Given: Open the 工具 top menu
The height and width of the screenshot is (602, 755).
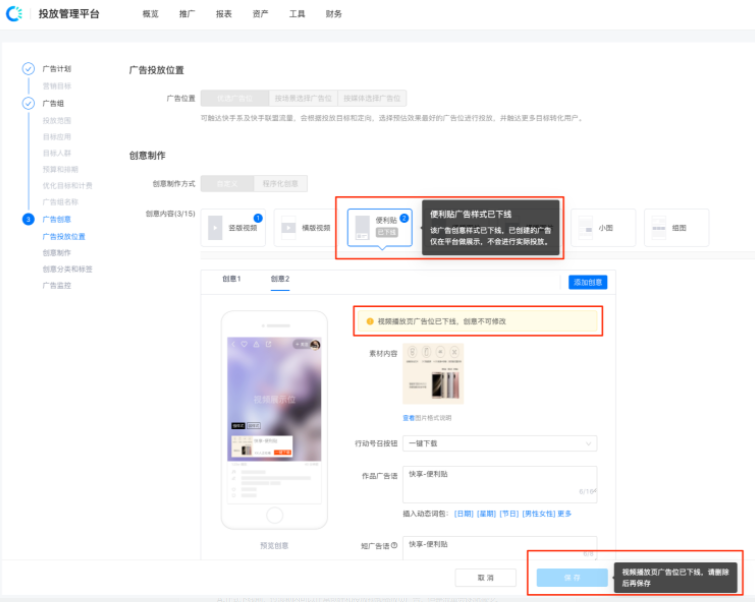Looking at the screenshot, I should [297, 14].
